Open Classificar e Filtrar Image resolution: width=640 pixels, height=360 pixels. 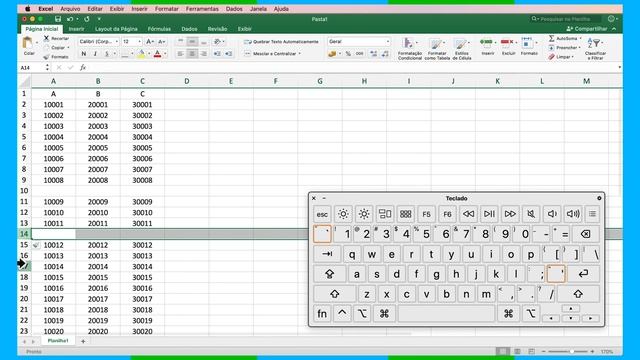pos(596,48)
